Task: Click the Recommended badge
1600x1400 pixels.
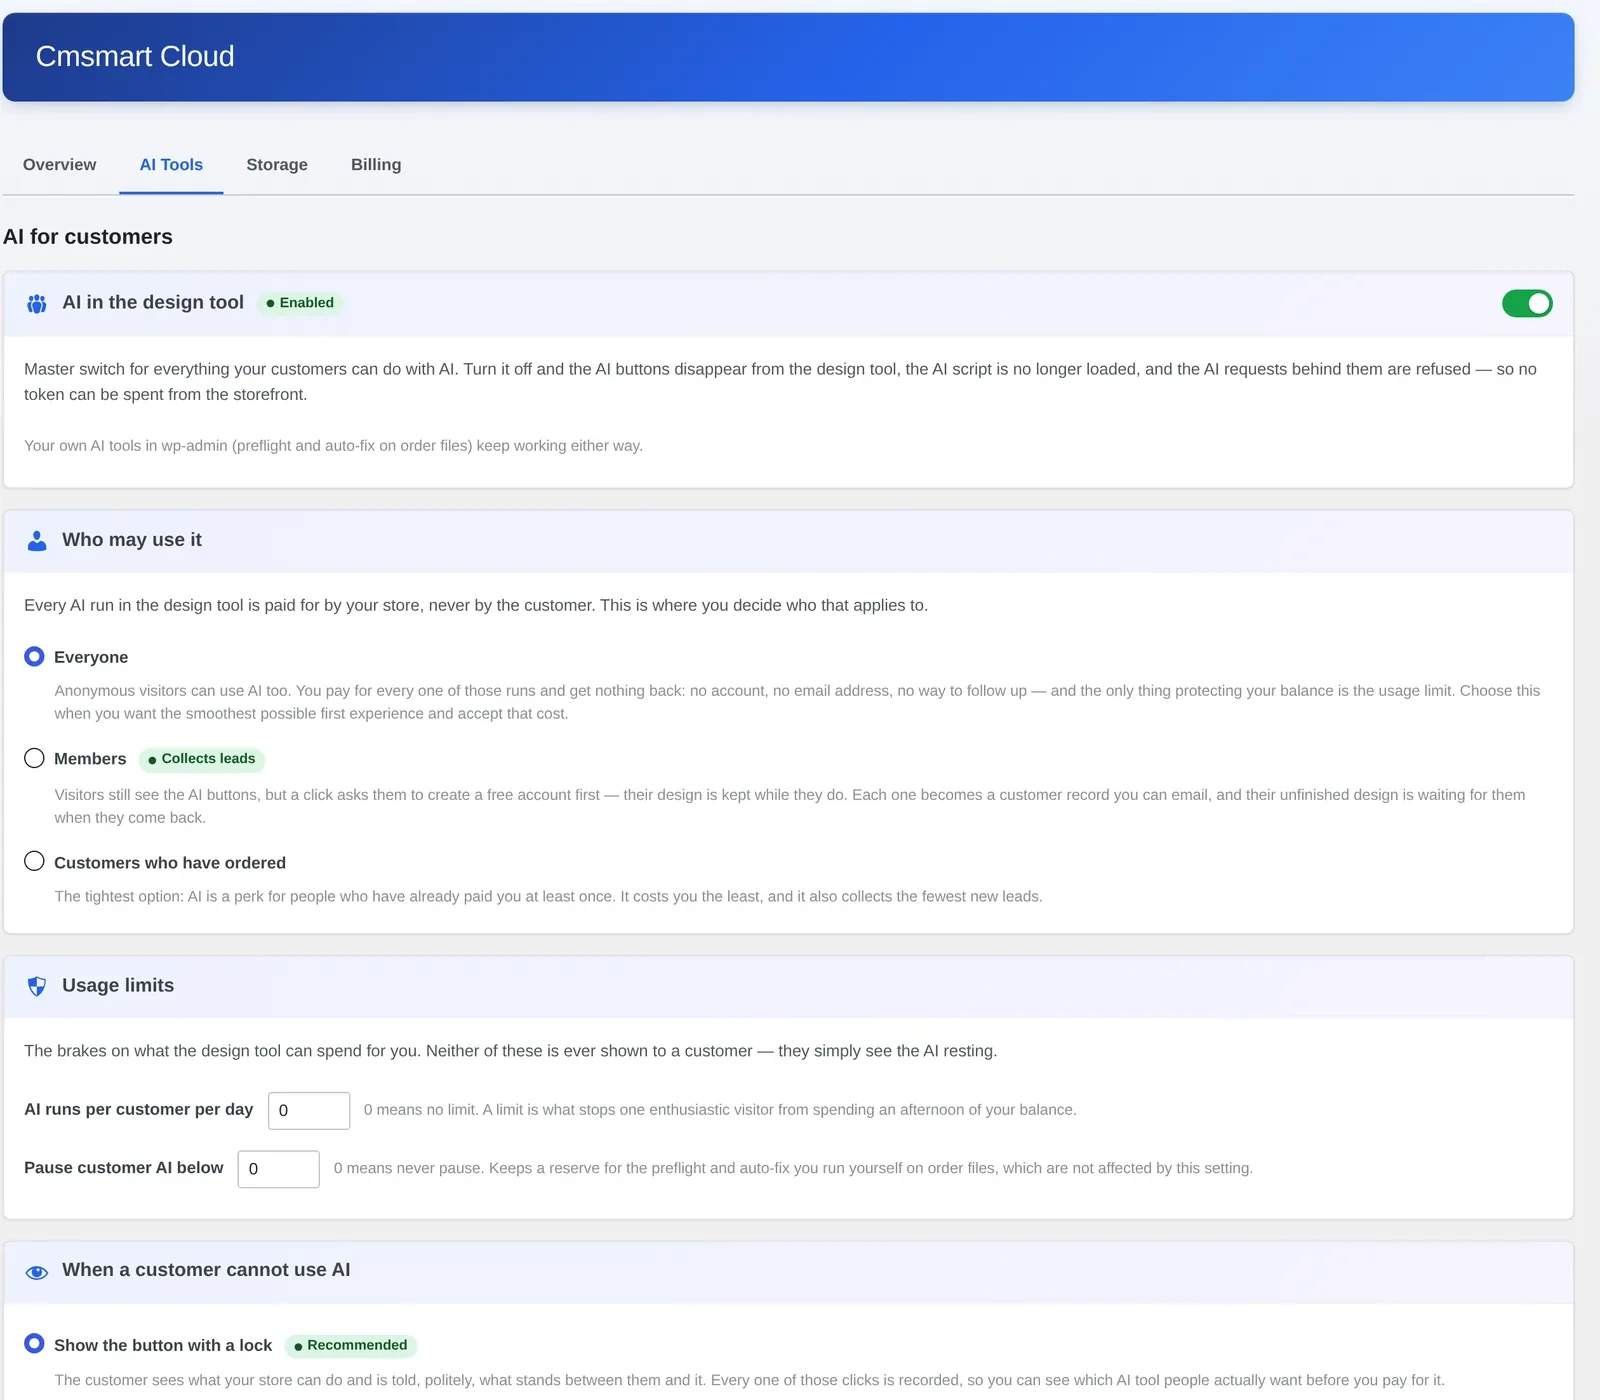Action: [351, 1345]
